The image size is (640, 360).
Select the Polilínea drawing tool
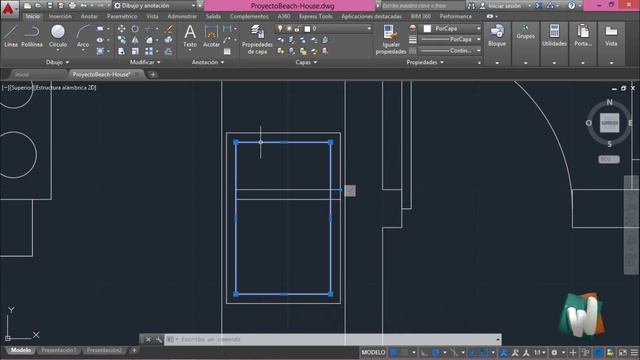tap(32, 36)
